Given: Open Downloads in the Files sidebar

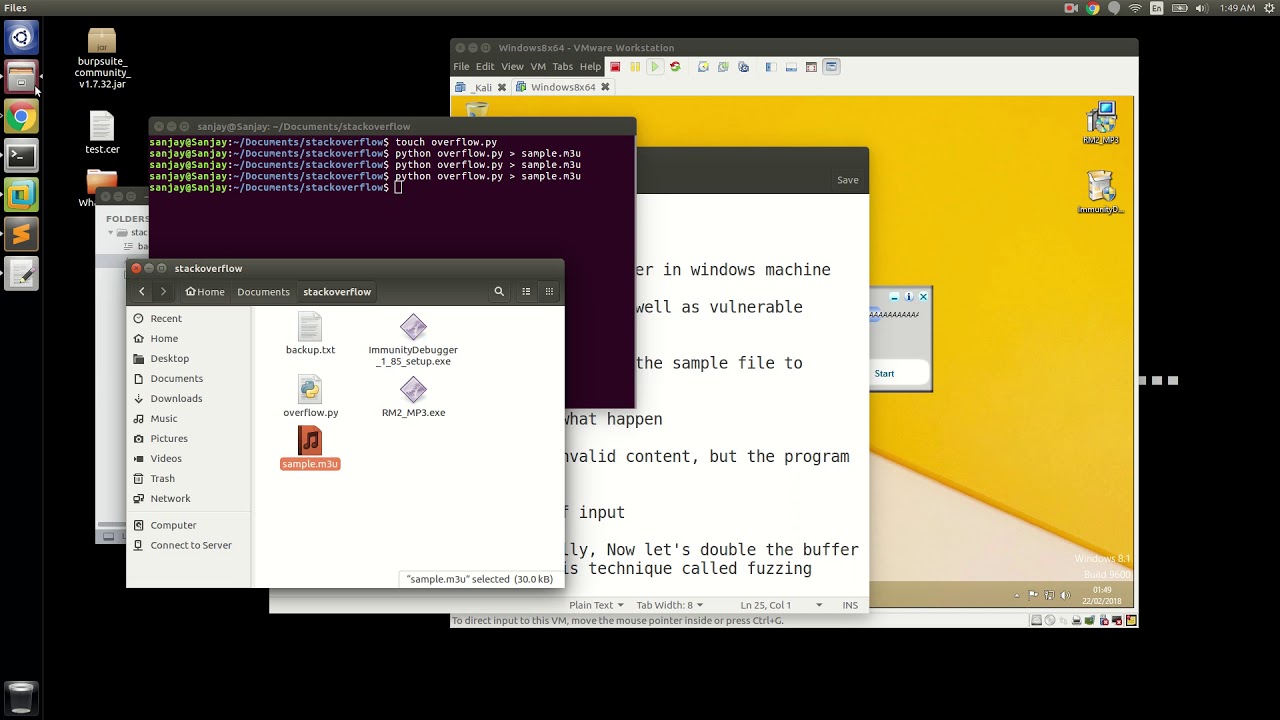Looking at the screenshot, I should (176, 398).
